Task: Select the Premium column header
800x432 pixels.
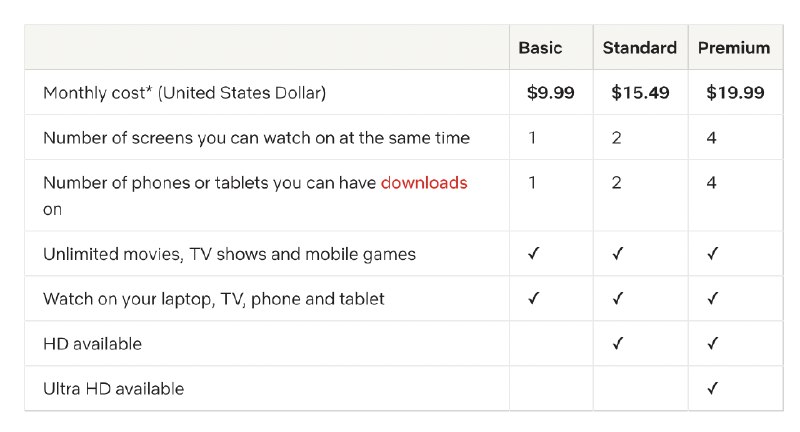Action: click(x=734, y=48)
